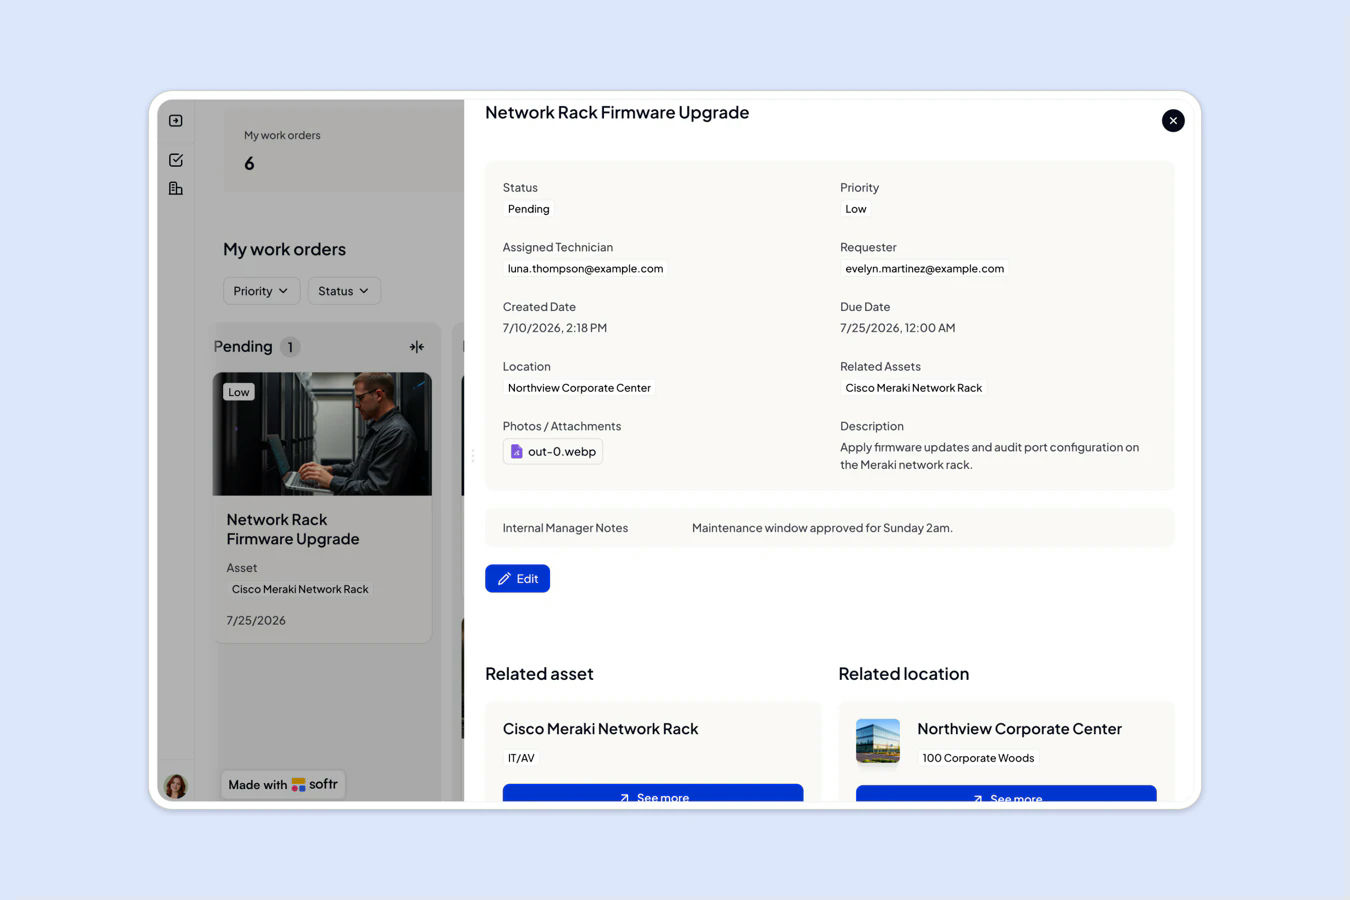The height and width of the screenshot is (900, 1350).
Task: Click the Northview Corporate Center building thumbnail
Action: pos(878,741)
